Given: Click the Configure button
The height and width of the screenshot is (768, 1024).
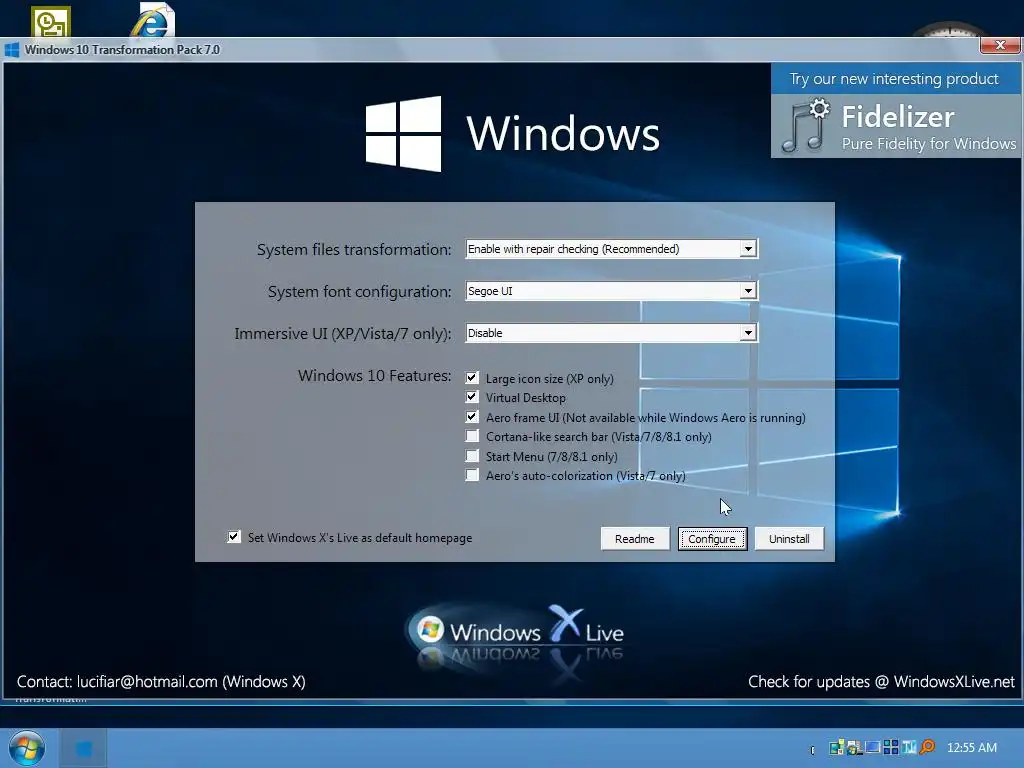Looking at the screenshot, I should pos(712,539).
